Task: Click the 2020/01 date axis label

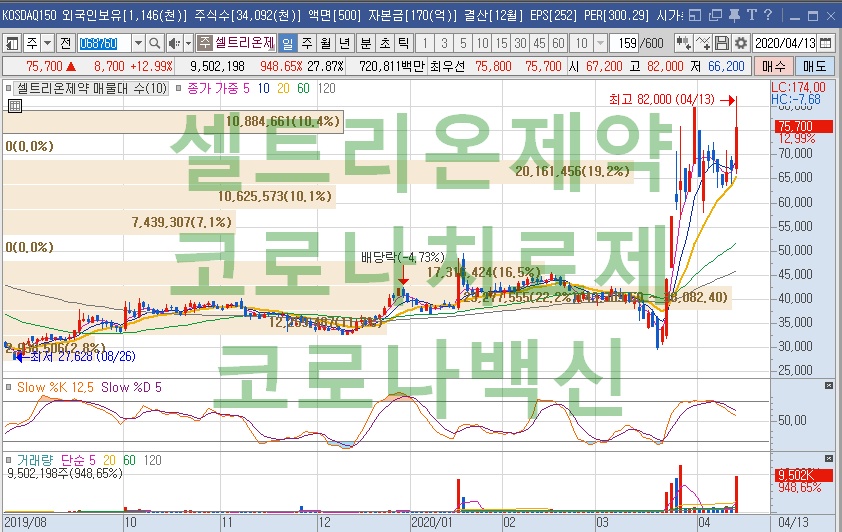Action: pyautogui.click(x=431, y=522)
